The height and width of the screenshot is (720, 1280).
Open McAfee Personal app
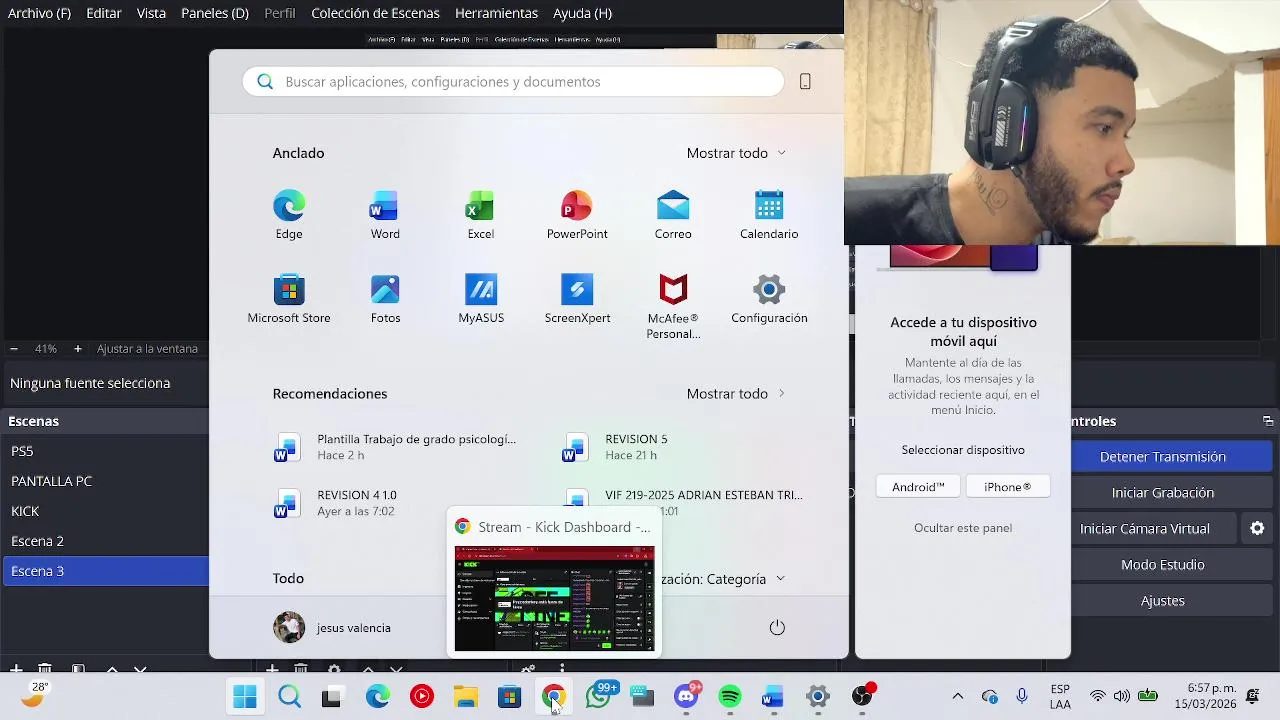coord(673,307)
